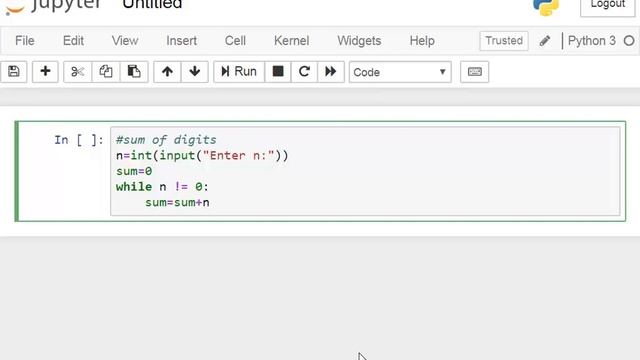The height and width of the screenshot is (360, 640).
Task: Click the 'n=int(input("Enter n:"))' line
Action: (202, 156)
